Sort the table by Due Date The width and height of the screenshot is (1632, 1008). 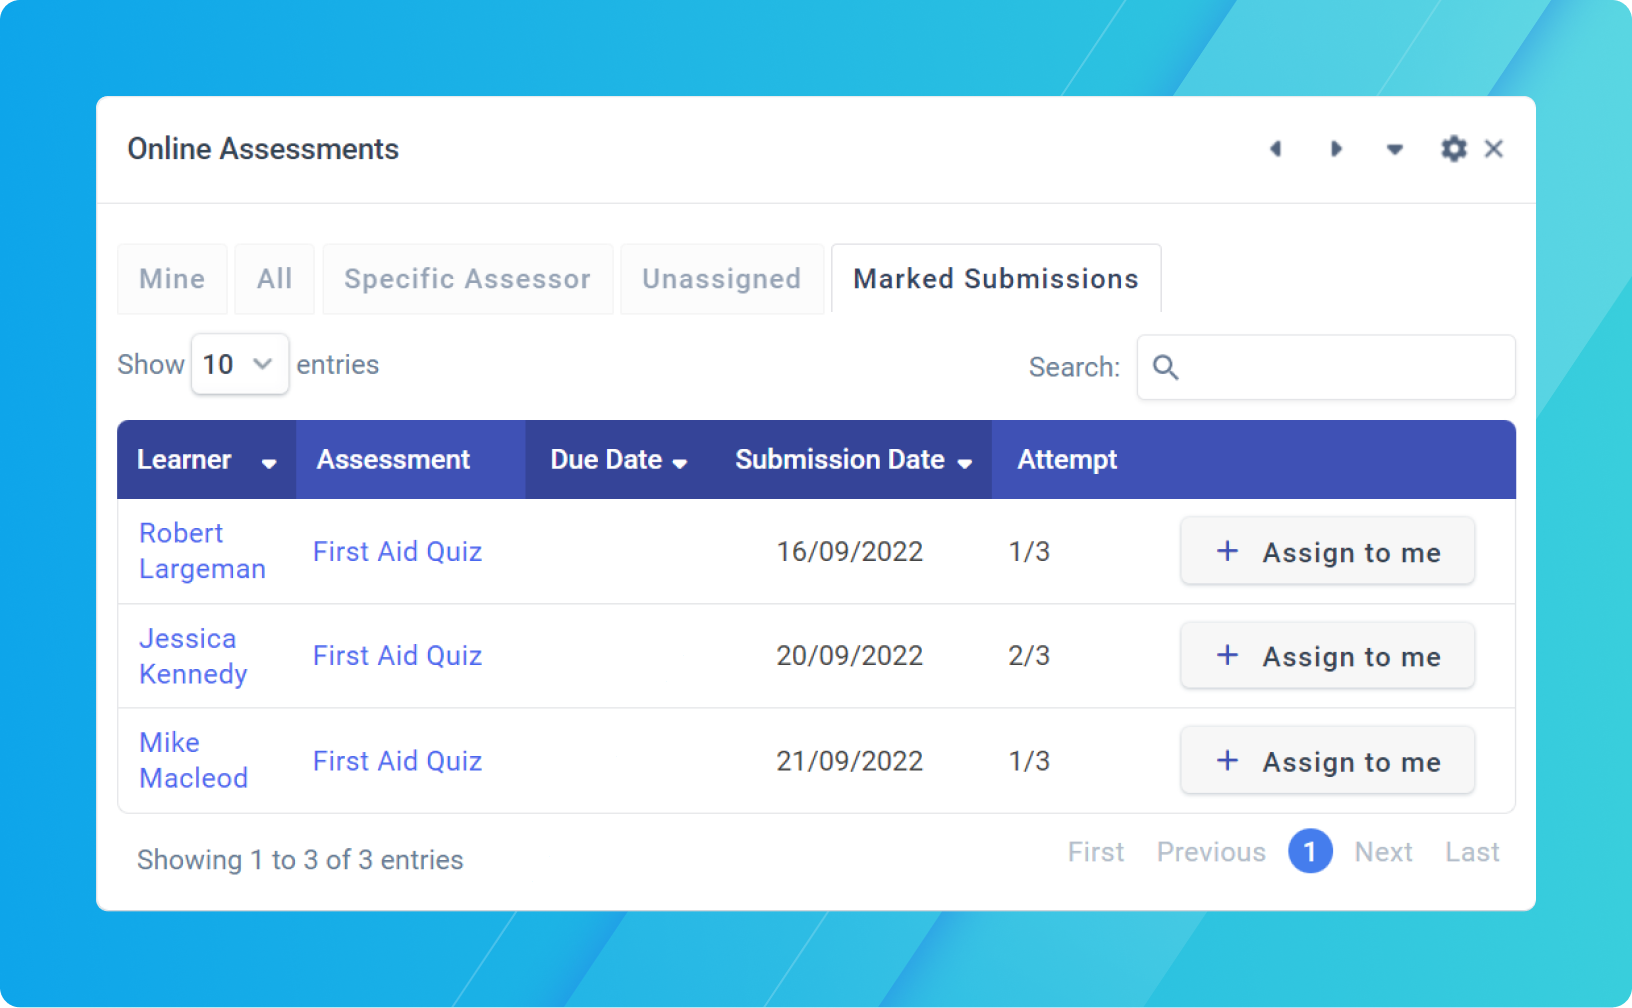coord(681,463)
